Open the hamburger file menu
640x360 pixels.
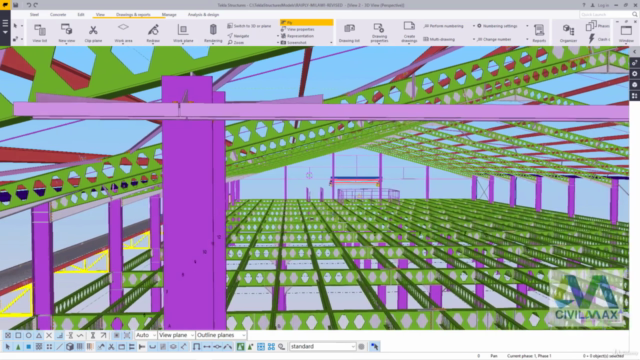click(x=5, y=23)
